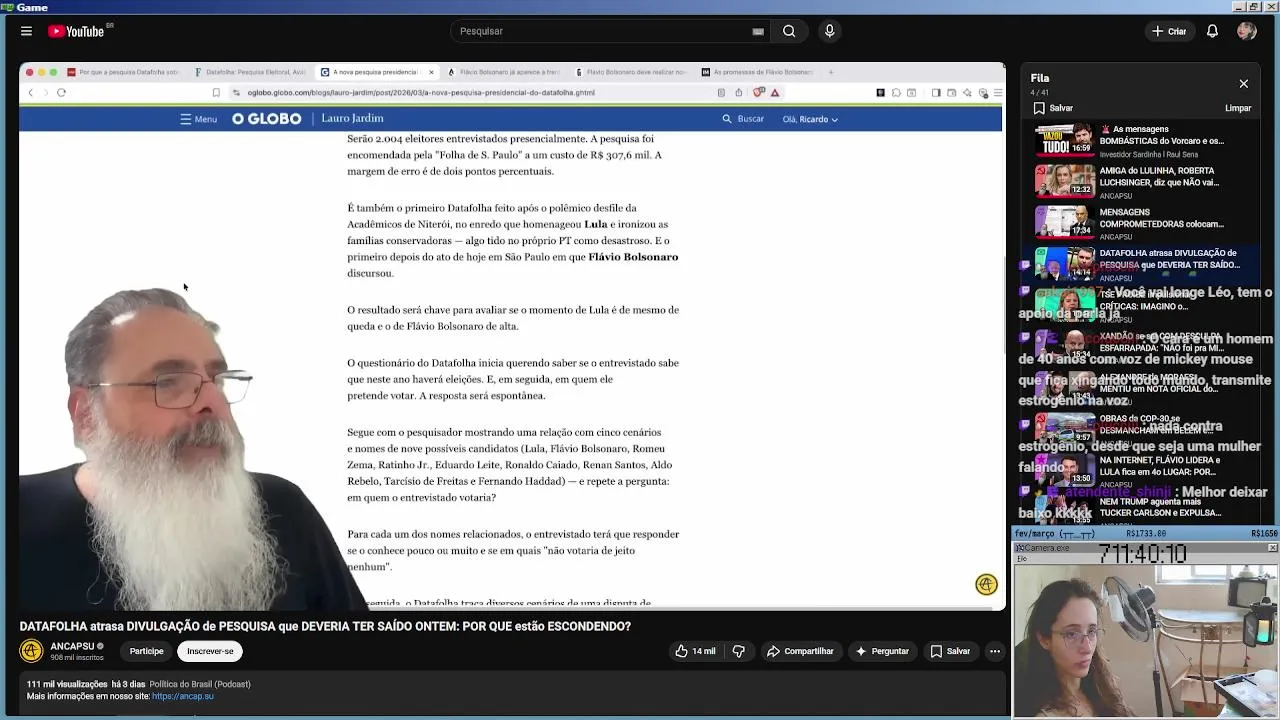Clear the queue with Limpar

pos(1238,108)
